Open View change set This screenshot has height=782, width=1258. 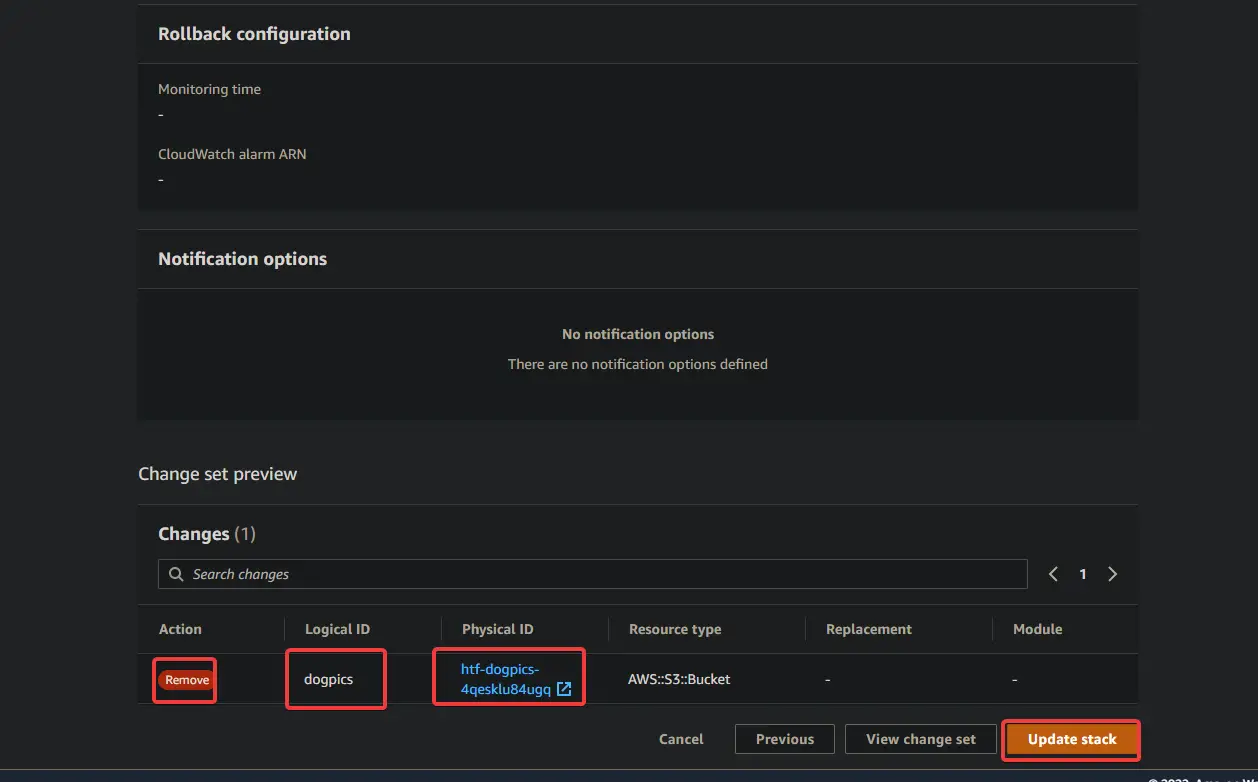920,739
